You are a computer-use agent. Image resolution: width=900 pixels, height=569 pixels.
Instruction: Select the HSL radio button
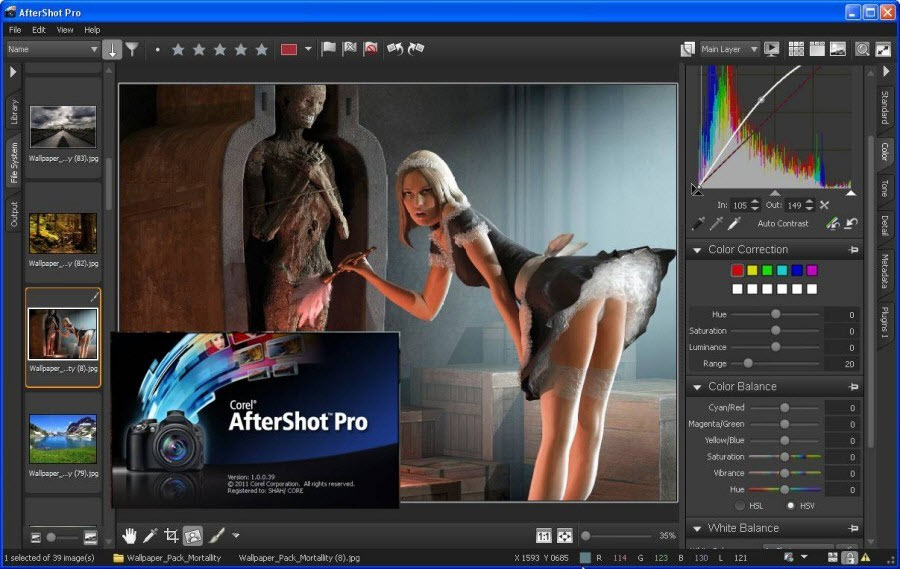coord(741,505)
